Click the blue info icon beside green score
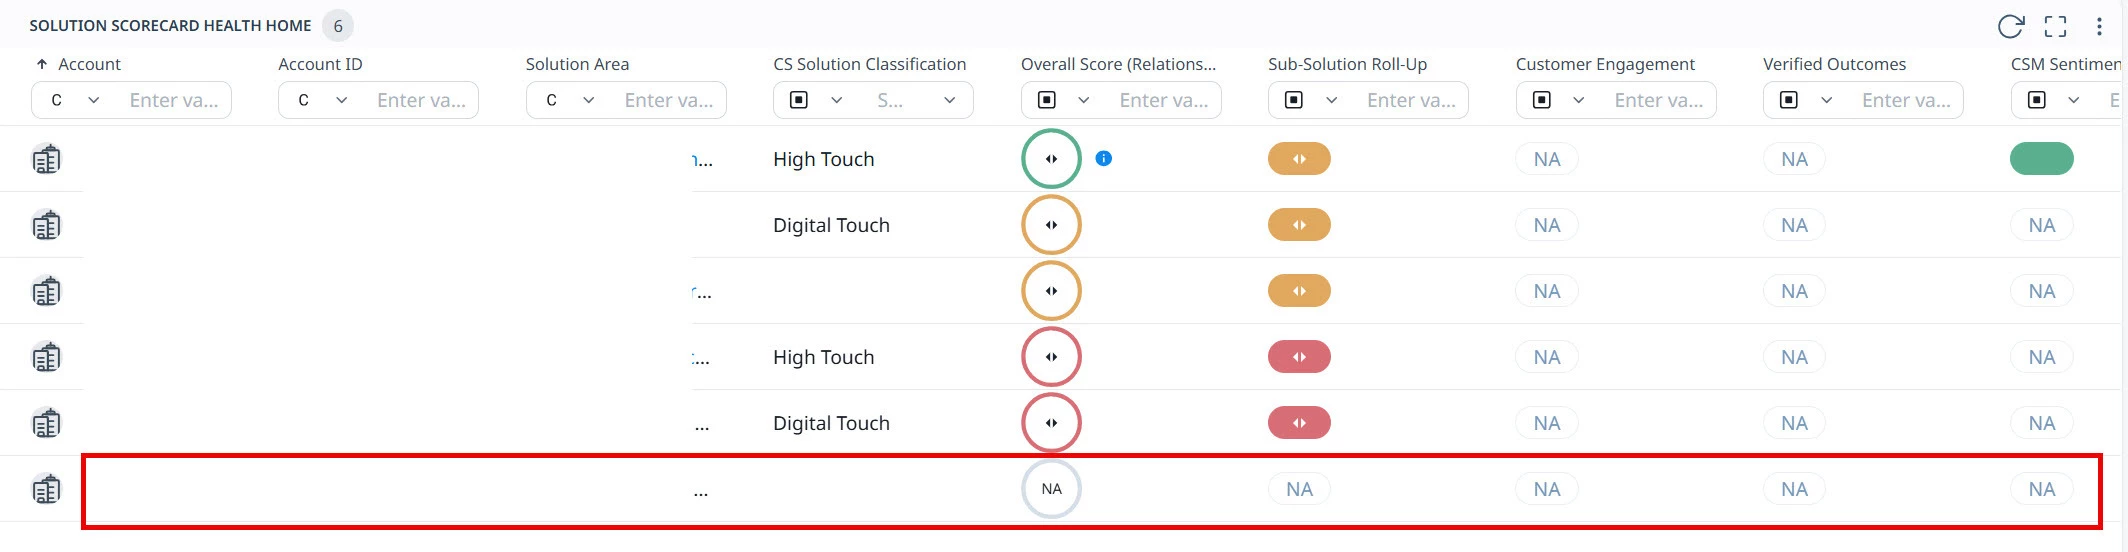 1103,158
